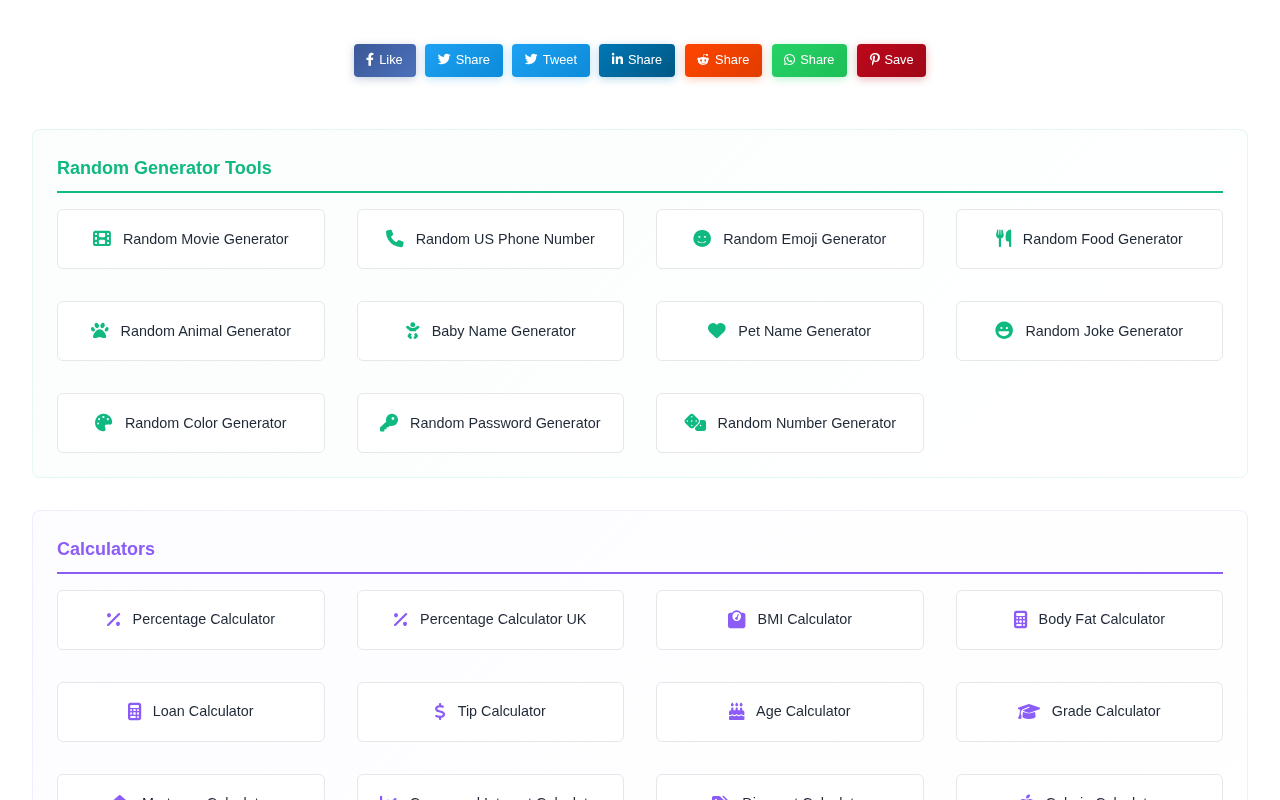This screenshot has width=1280, height=800.
Task: Open the Baby Name Generator link
Action: pos(490,331)
